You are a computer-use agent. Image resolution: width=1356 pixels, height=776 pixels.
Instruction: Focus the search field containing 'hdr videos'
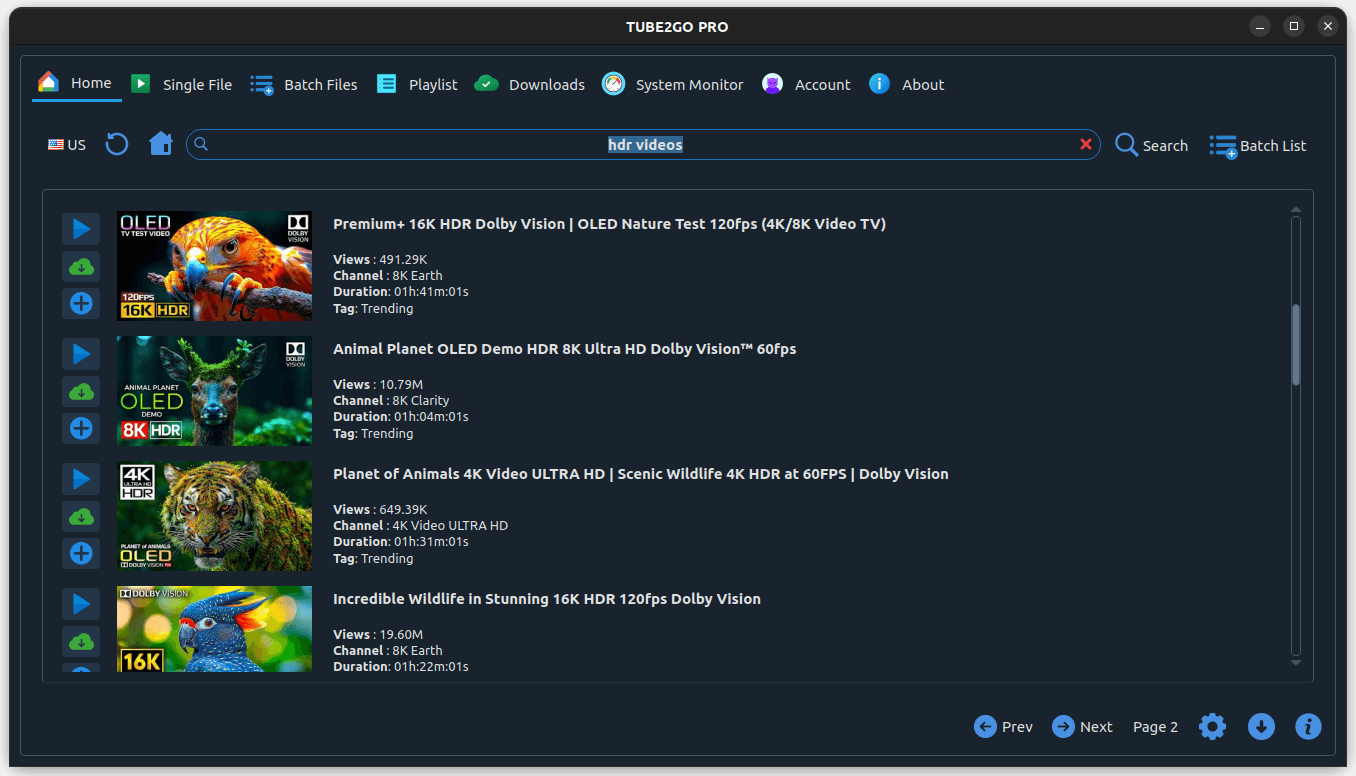click(644, 145)
